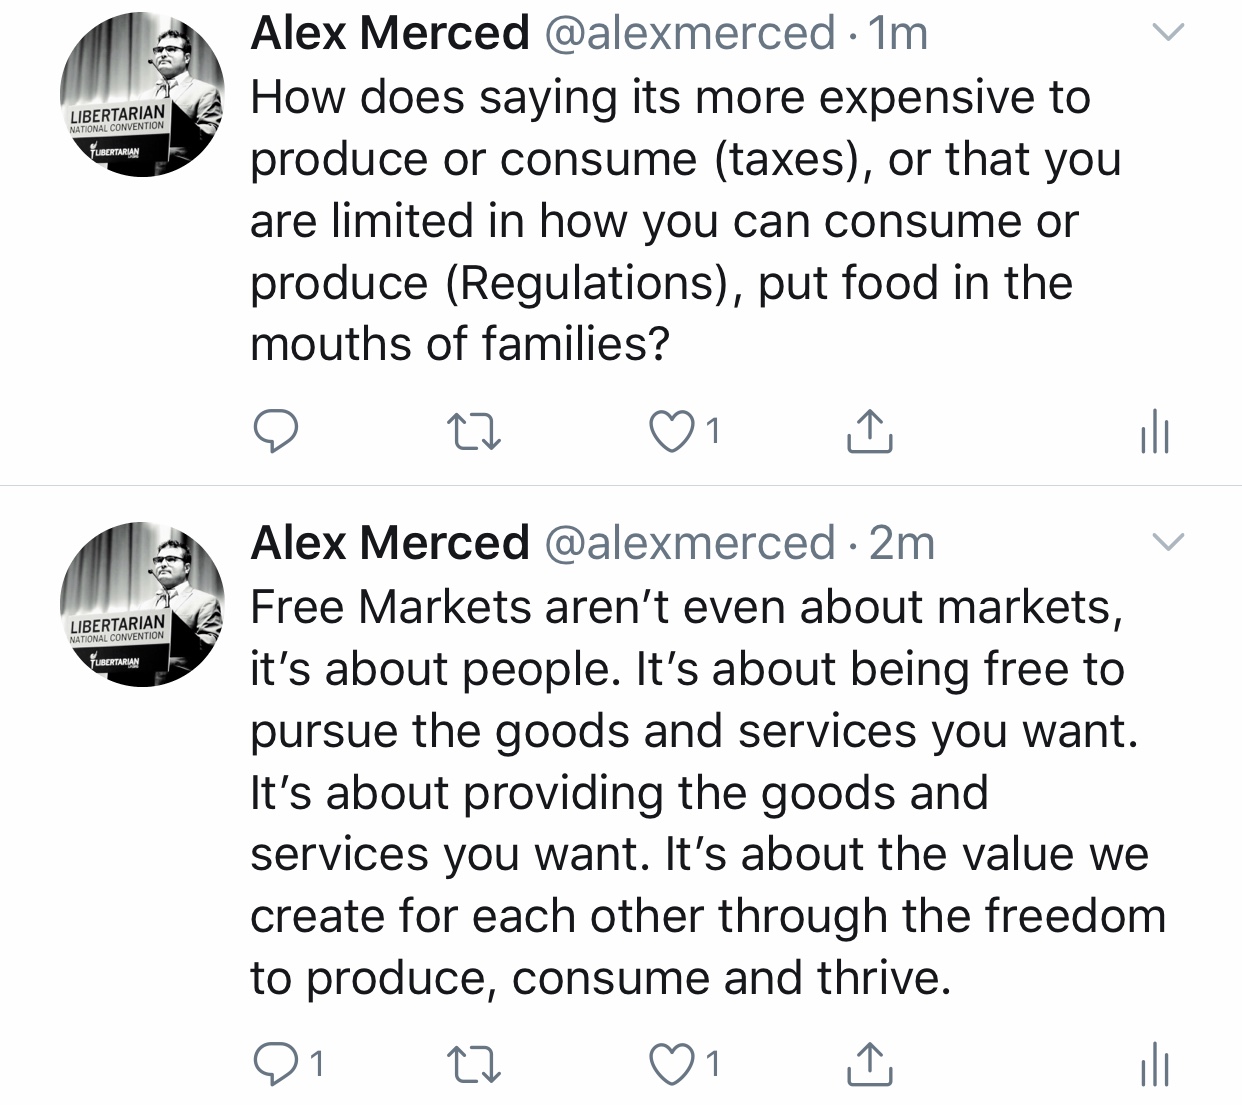
Task: Click the @alexmerced handle on the 2m tweet
Action: tap(690, 543)
